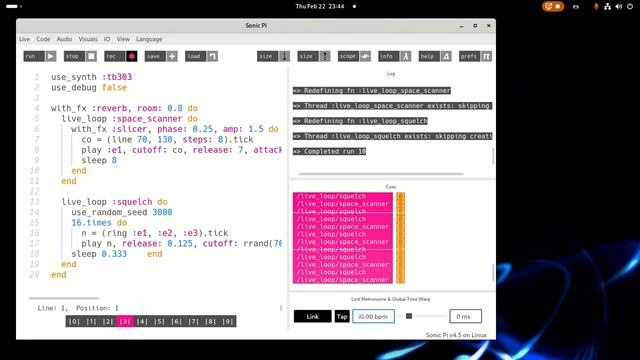Viewport: 640px width, 360px height.
Task: Click the '16.times do' code line
Action: (x=99, y=222)
